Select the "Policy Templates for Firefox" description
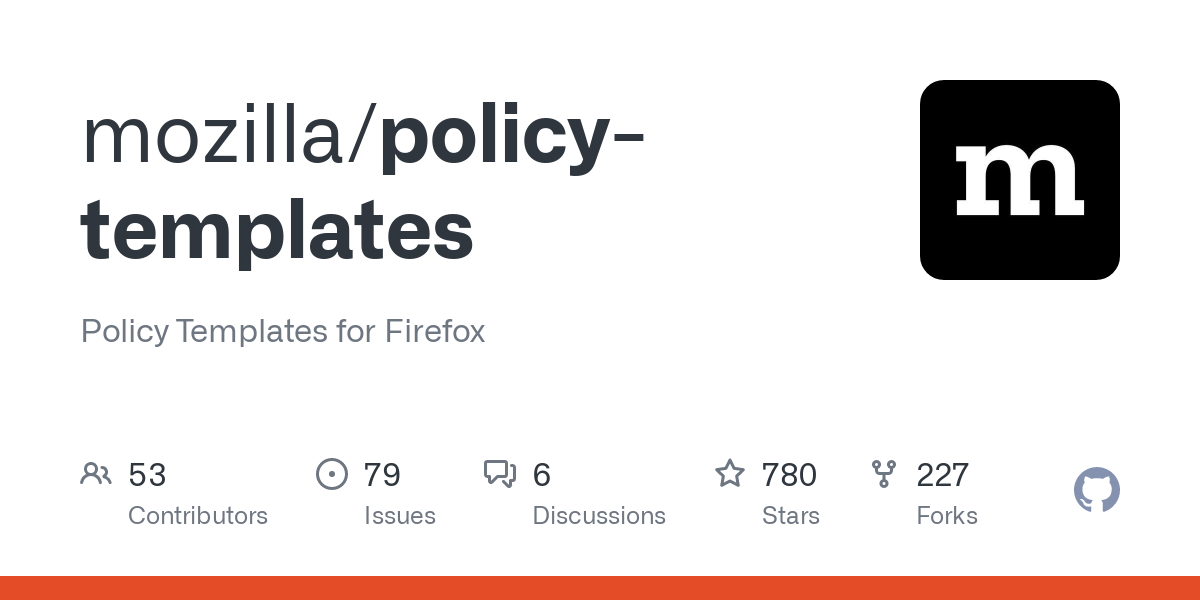The height and width of the screenshot is (600, 1200). (283, 331)
